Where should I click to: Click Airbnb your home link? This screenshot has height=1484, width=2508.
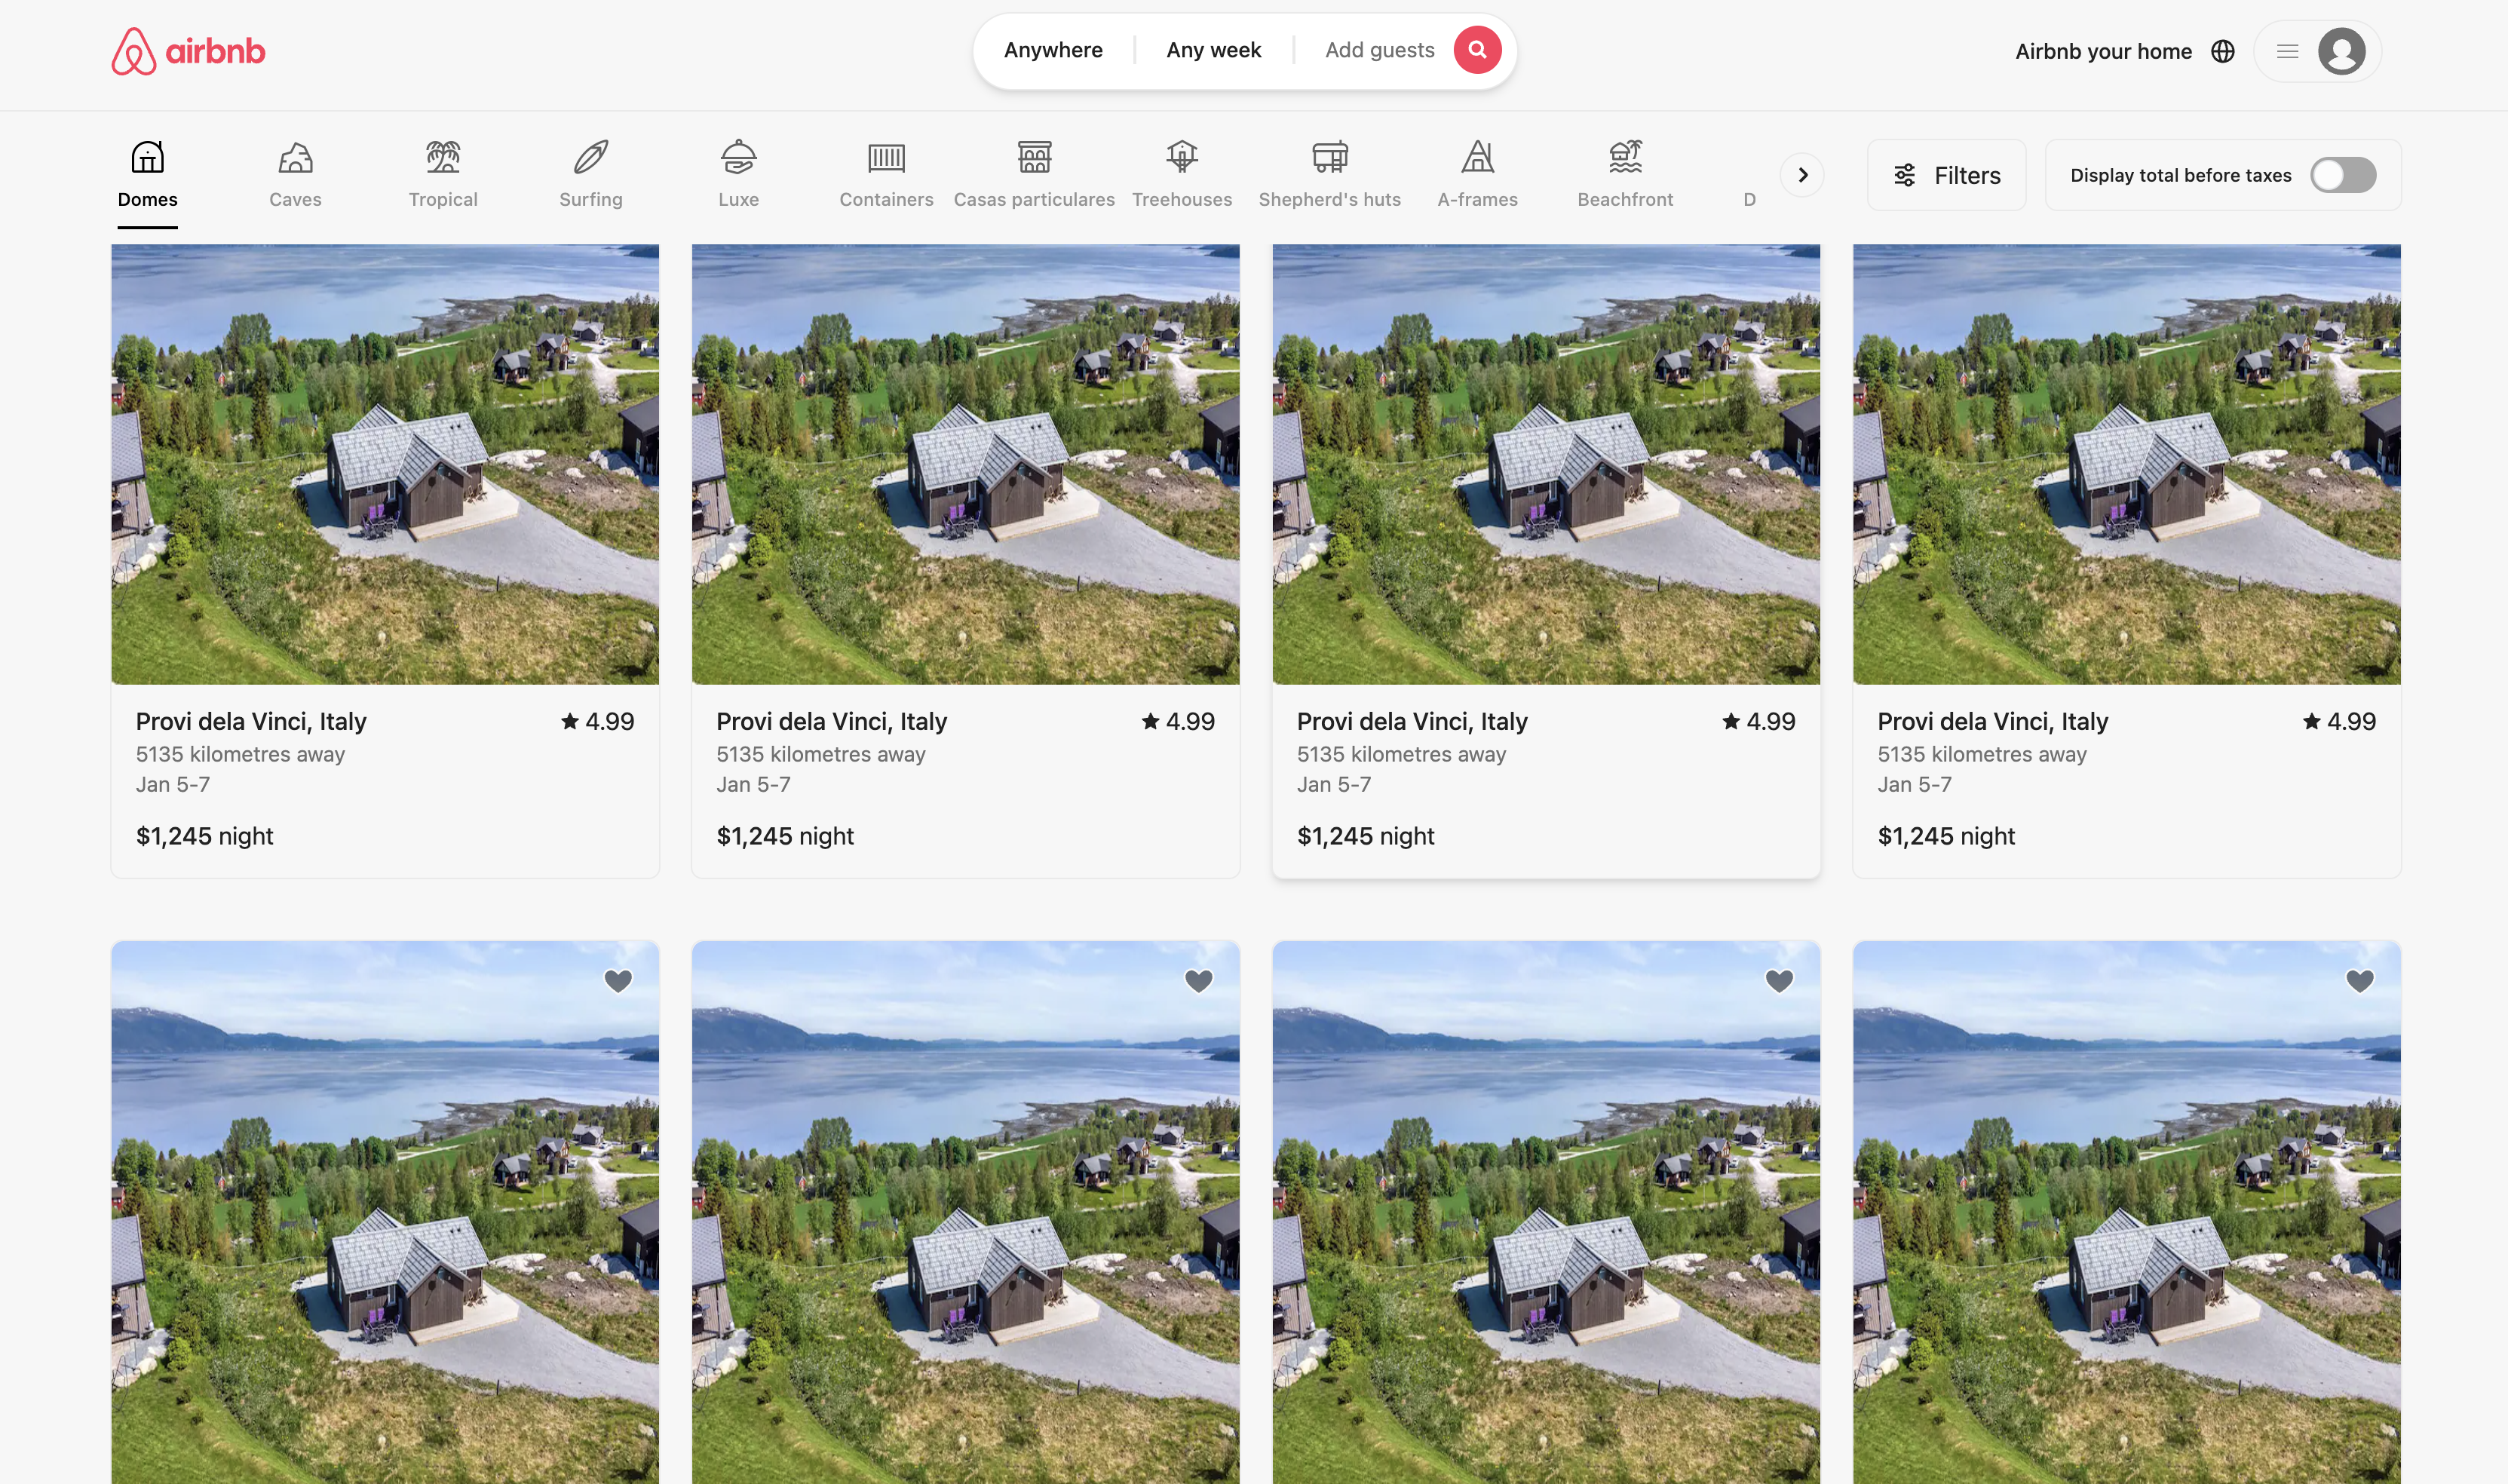click(2102, 51)
